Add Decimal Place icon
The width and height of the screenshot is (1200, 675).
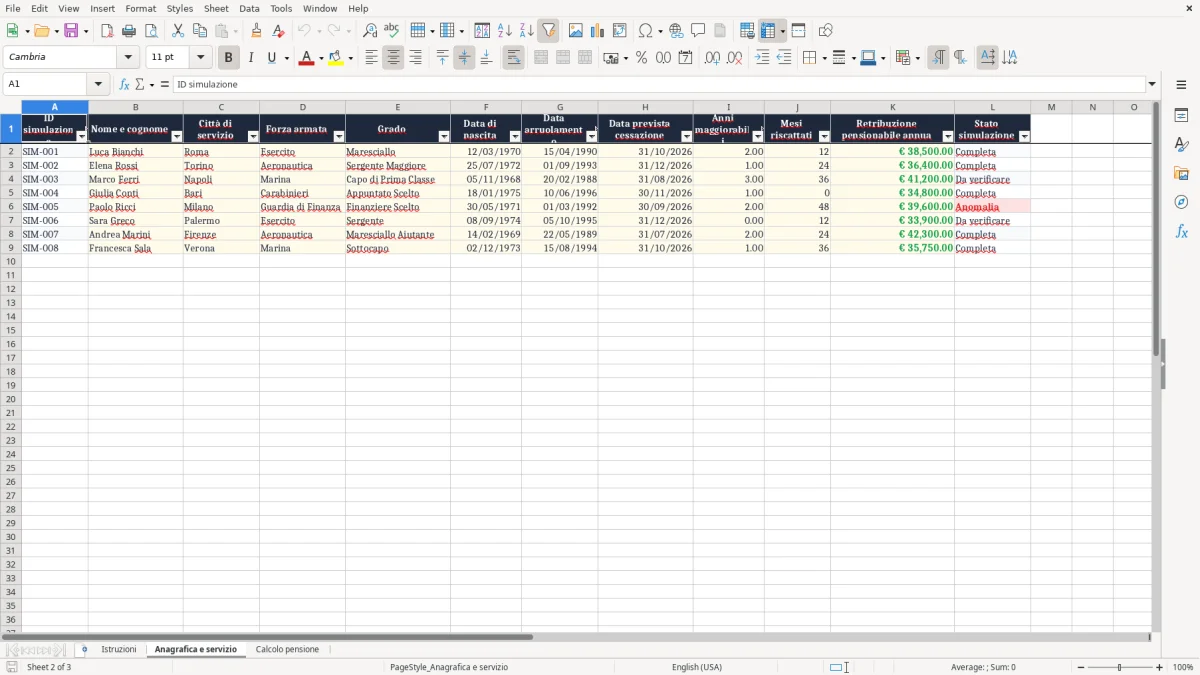[x=712, y=58]
